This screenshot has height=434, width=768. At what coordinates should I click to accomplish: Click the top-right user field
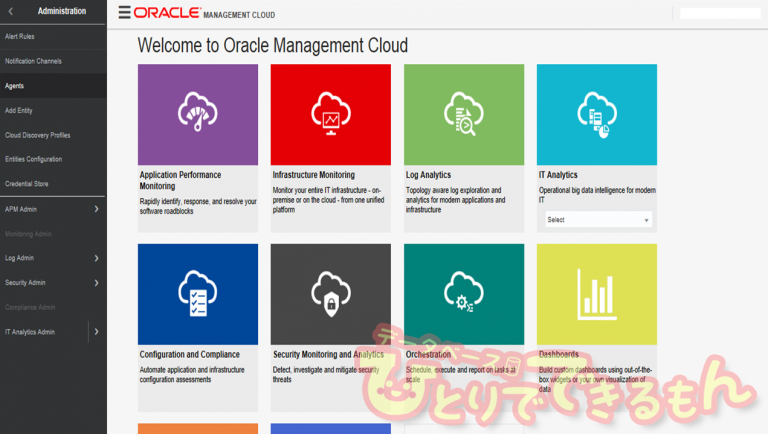pyautogui.click(x=720, y=13)
